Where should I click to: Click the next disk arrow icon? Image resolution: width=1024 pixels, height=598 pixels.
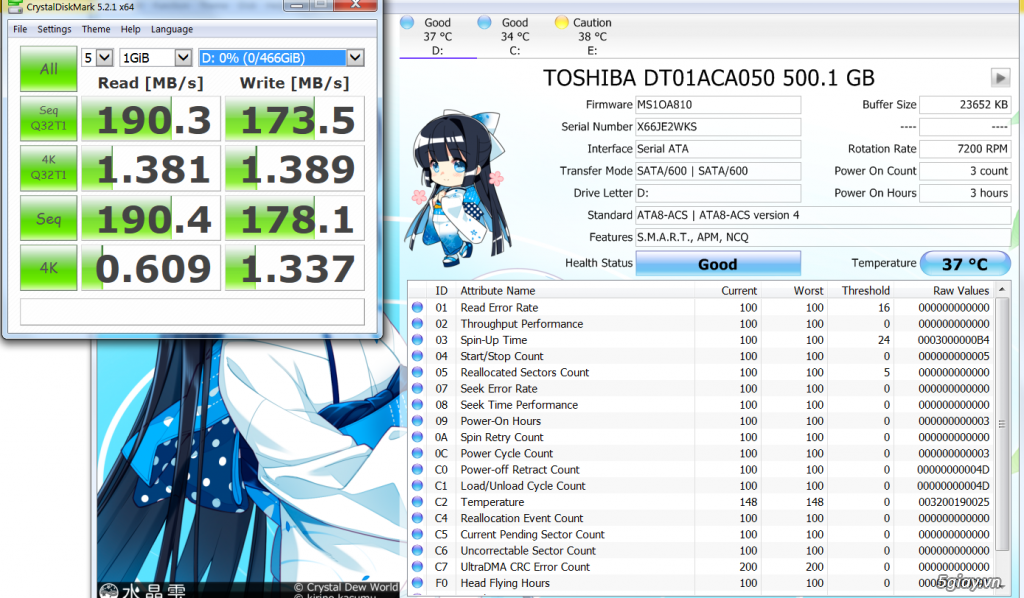click(x=999, y=78)
